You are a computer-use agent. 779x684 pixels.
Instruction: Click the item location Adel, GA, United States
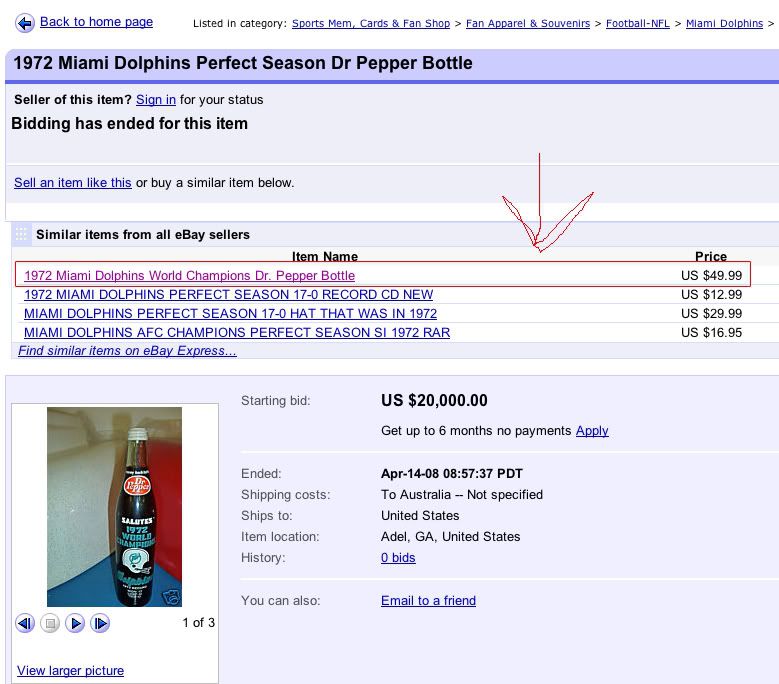point(451,536)
